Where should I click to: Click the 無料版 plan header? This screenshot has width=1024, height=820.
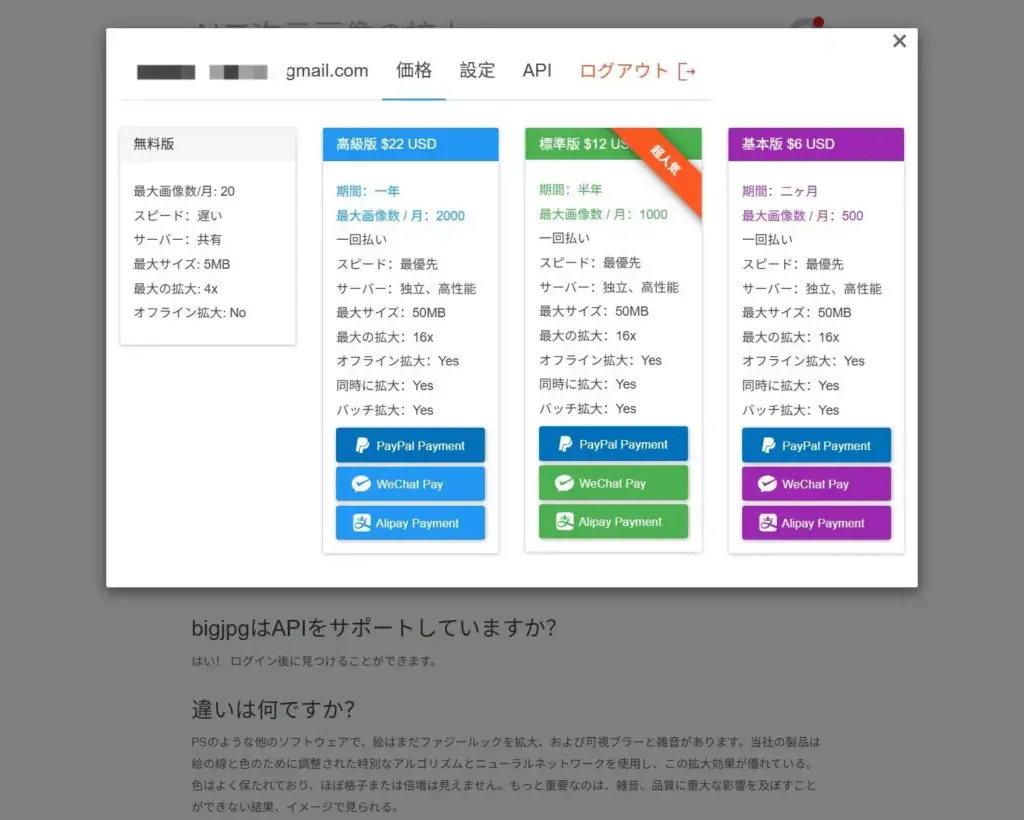pos(208,144)
